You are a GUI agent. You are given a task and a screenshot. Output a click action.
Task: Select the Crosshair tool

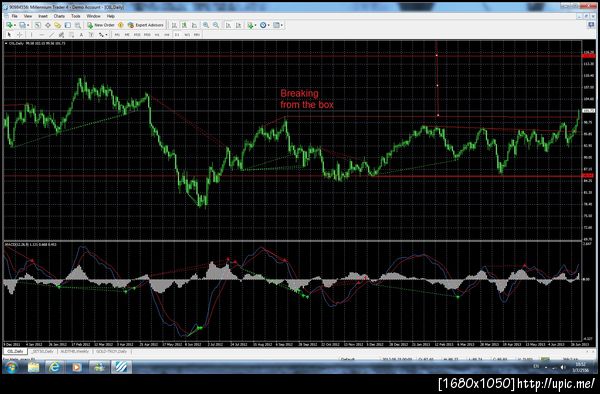coord(20,35)
